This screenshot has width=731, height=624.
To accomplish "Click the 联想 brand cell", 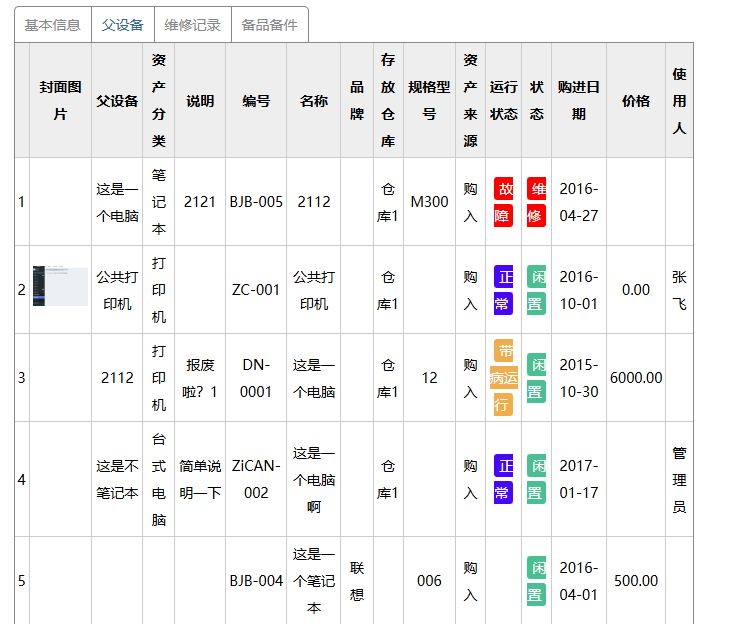I will [x=357, y=580].
